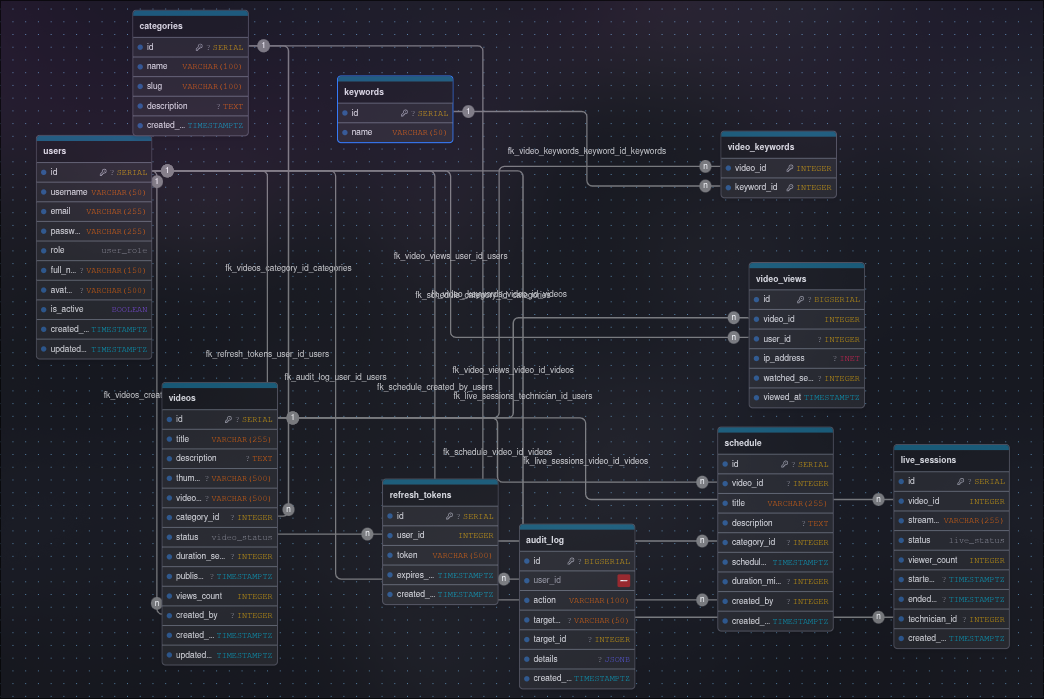The height and width of the screenshot is (699, 1044).
Task: Click the 'n' marker beside video_keywords video_id
Action: click(x=706, y=166)
